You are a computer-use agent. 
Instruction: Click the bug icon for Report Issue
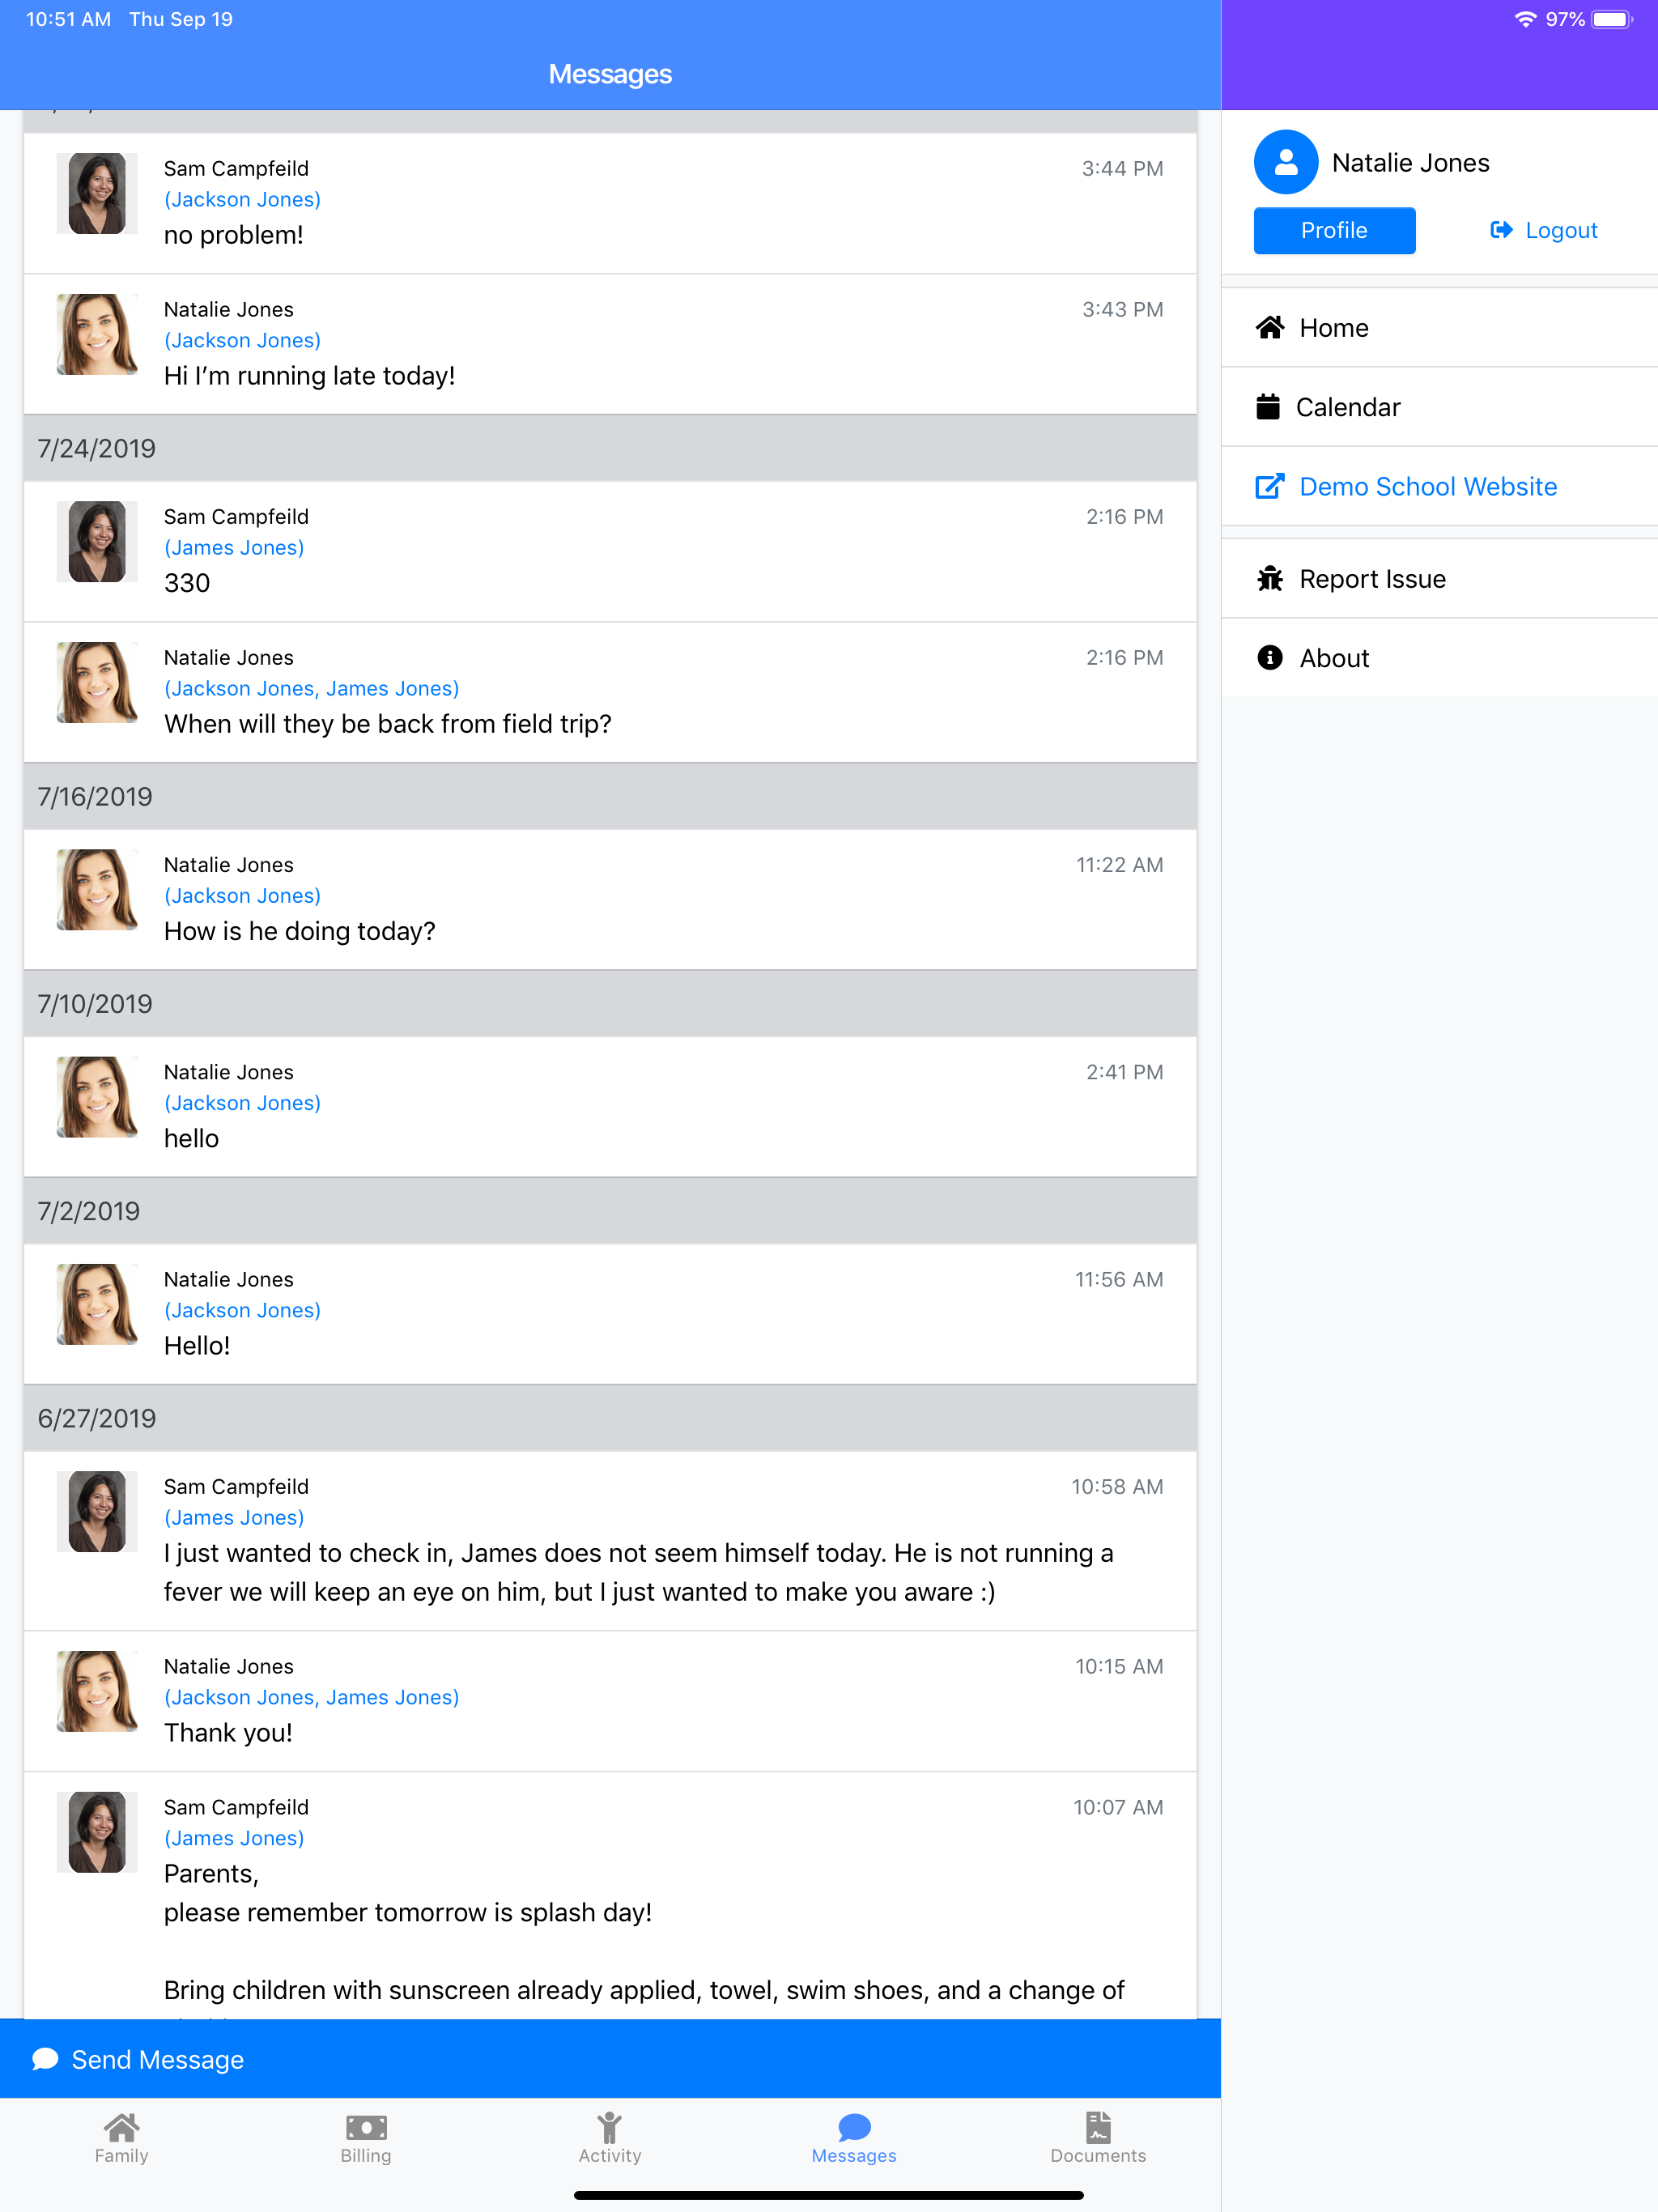(1270, 579)
